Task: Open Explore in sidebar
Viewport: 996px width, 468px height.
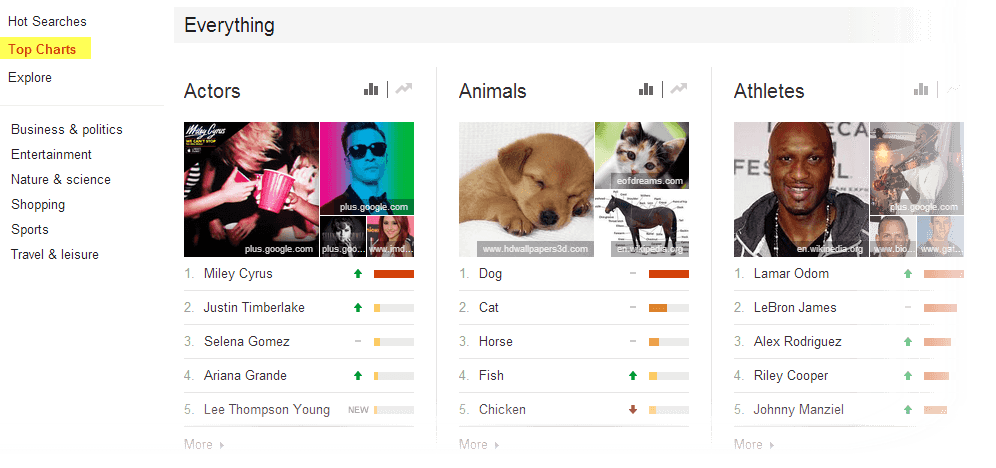Action: (30, 77)
